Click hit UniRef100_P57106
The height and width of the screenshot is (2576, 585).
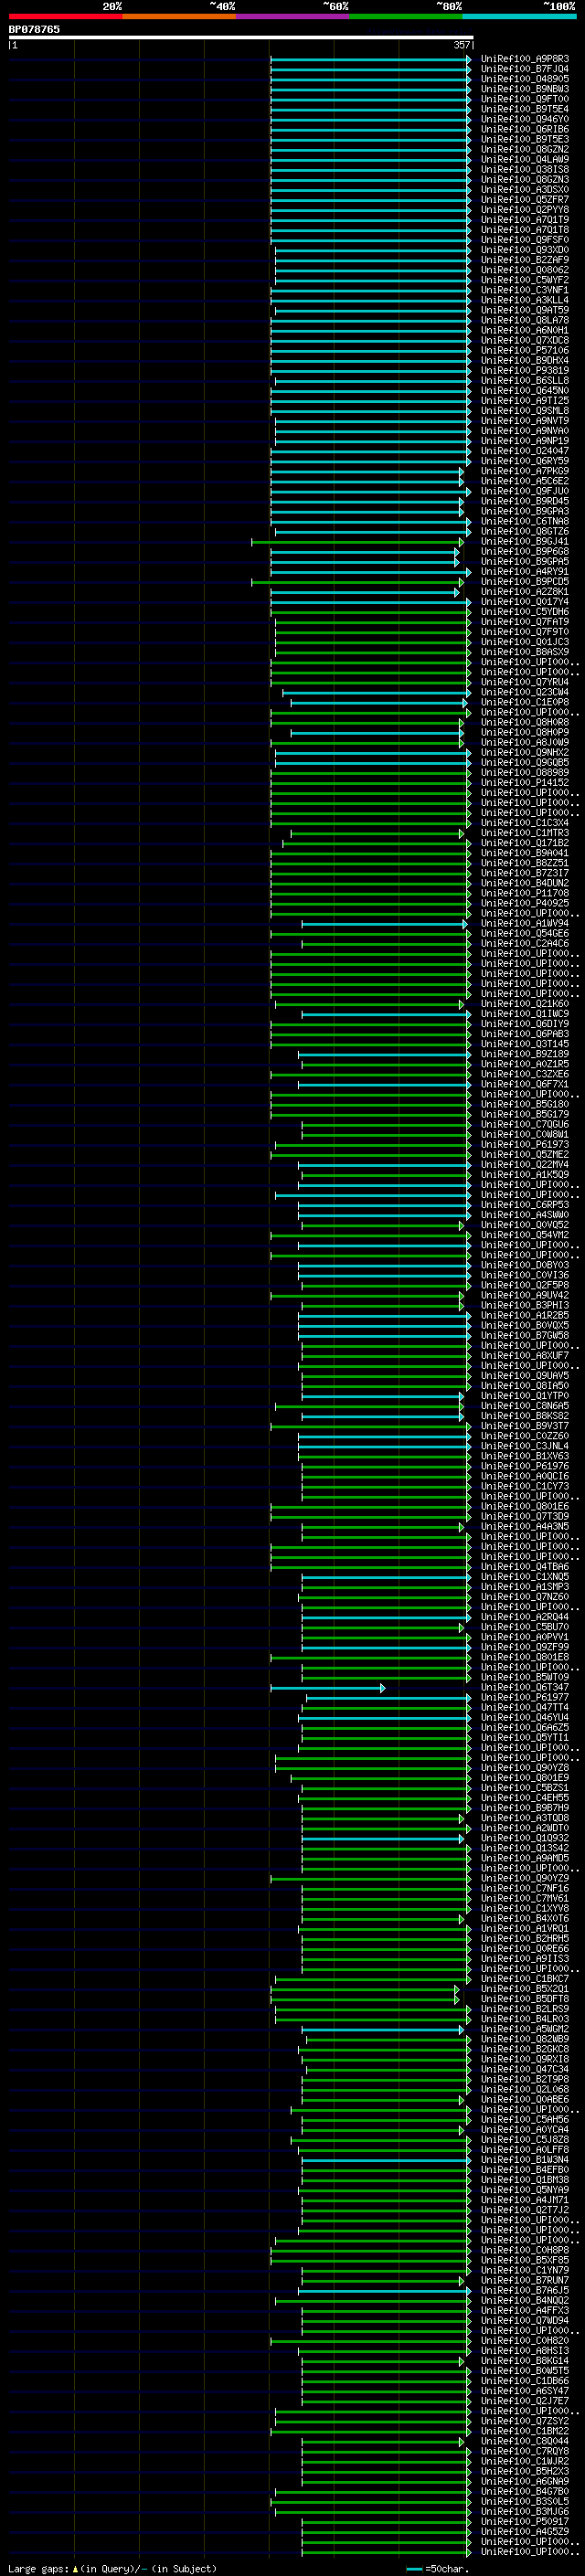tap(525, 350)
